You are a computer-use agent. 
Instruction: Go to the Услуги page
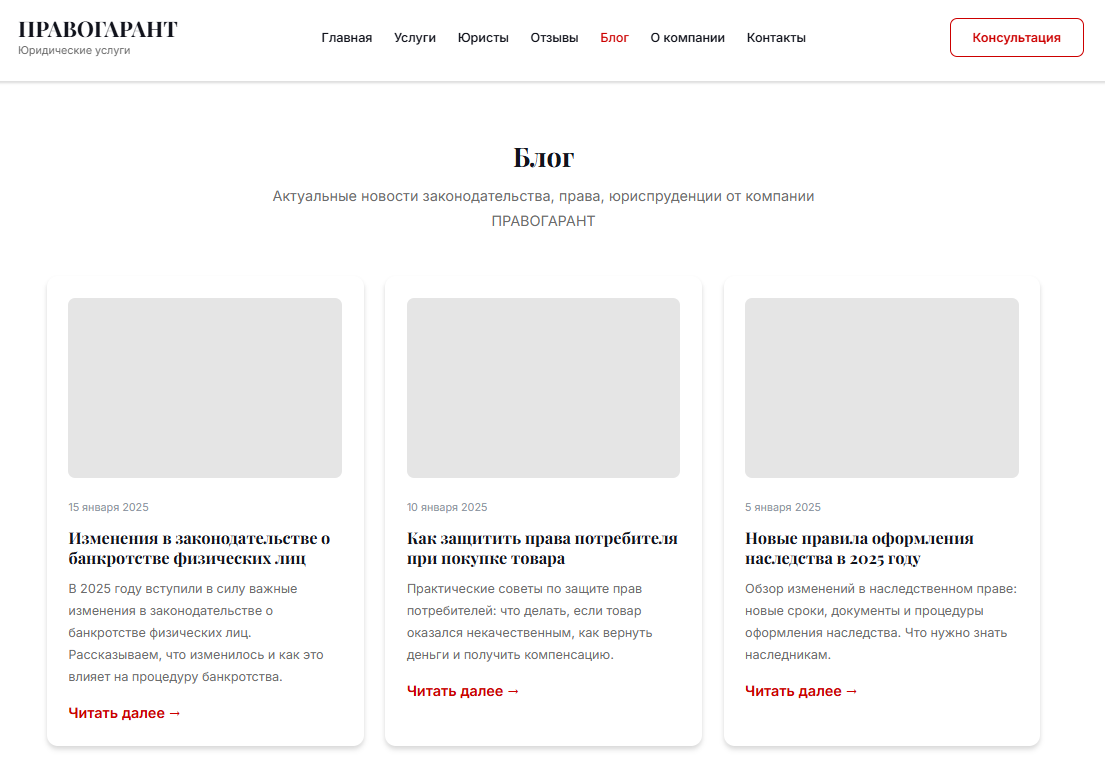click(x=415, y=37)
